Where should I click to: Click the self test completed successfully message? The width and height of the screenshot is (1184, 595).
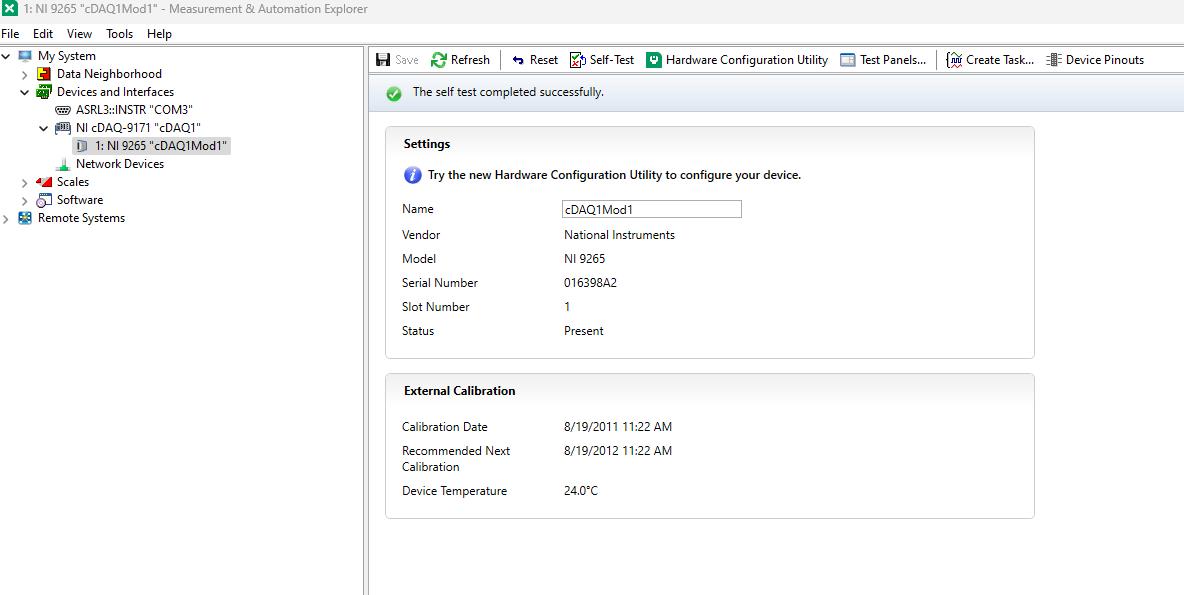tap(508, 93)
